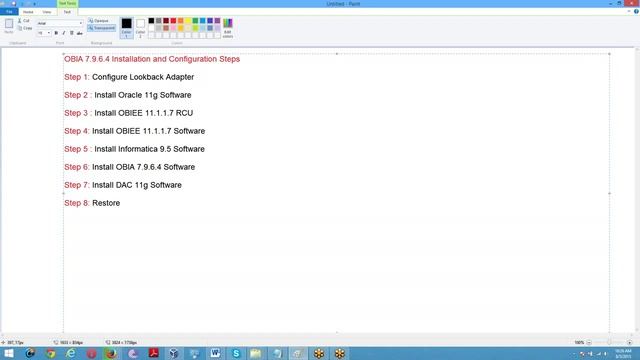640x360 pixels.
Task: Pick the gray color swatch in top row
Action: point(159,20)
